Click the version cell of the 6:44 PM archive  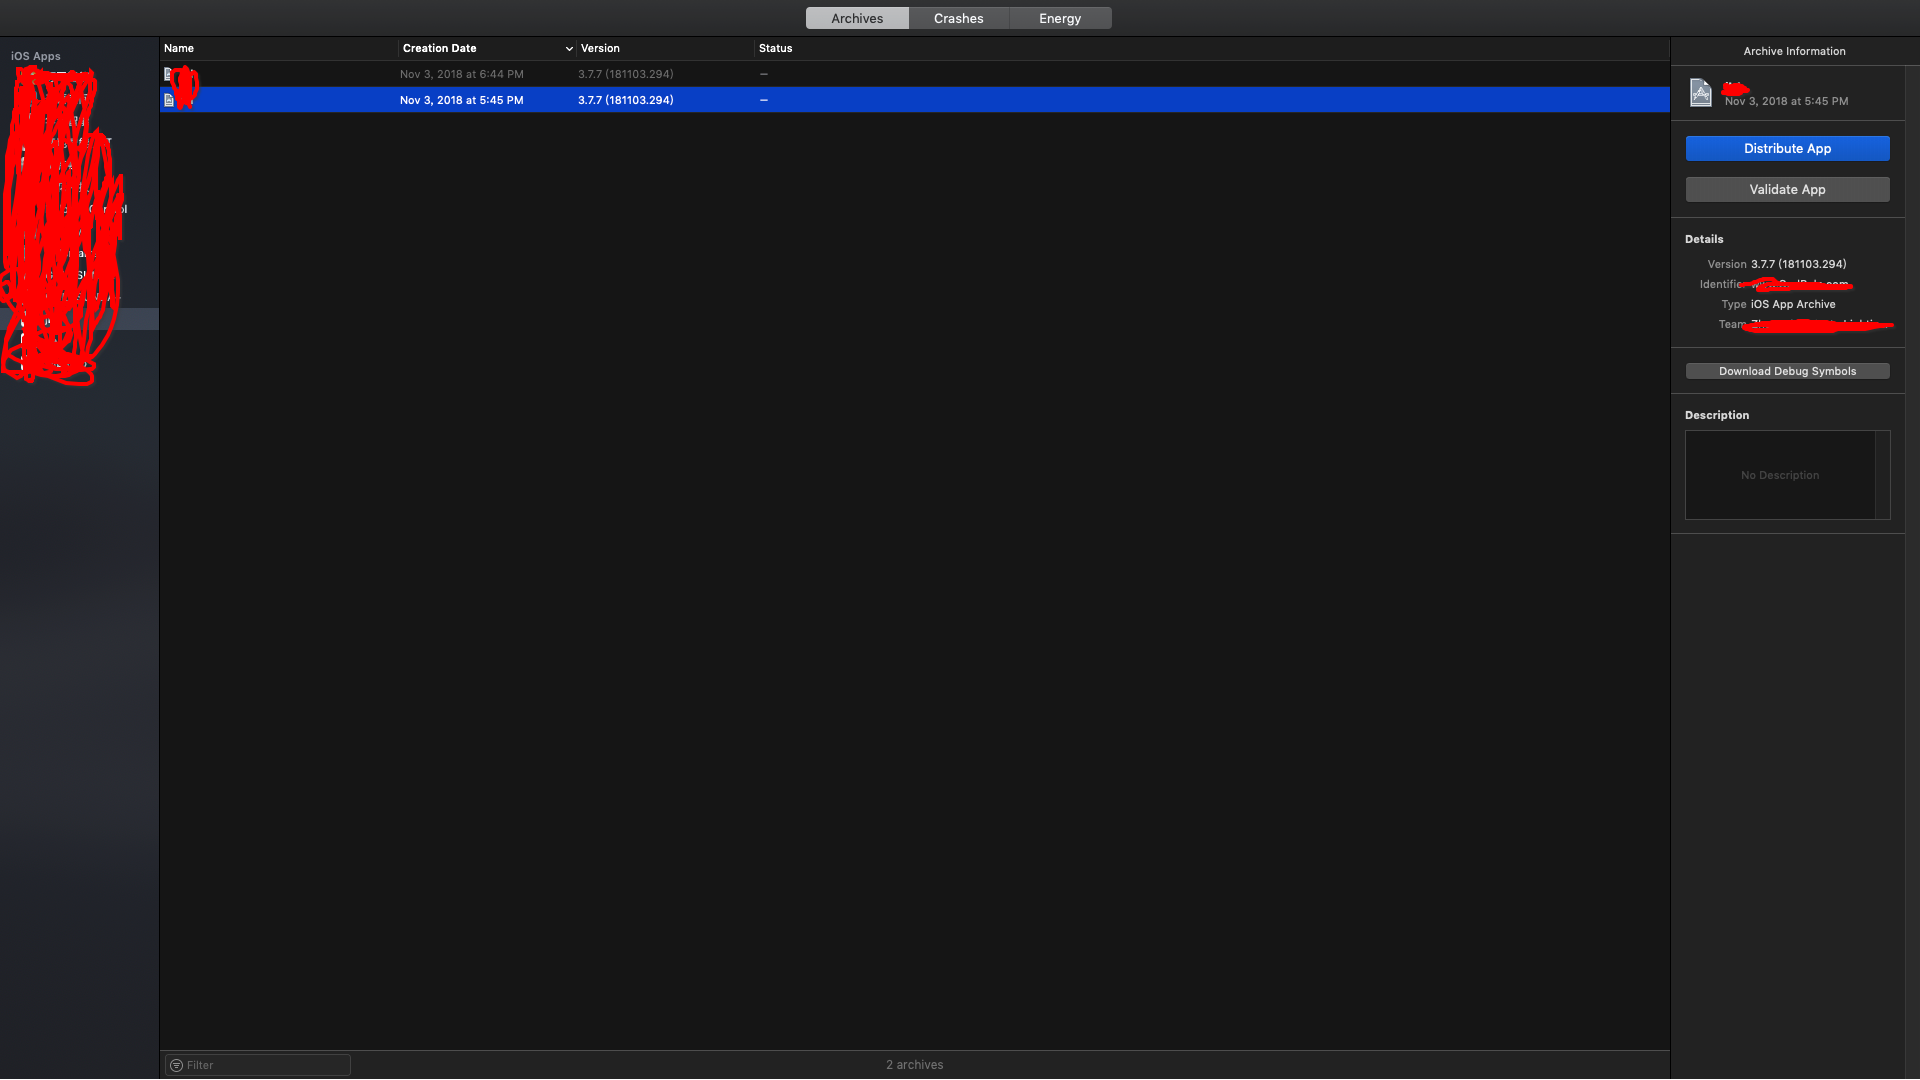tap(625, 74)
